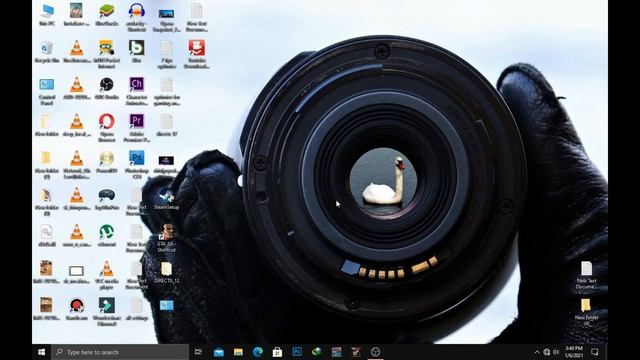
Task: Open Youtube Broadcast red shortcut icon
Action: [196, 54]
